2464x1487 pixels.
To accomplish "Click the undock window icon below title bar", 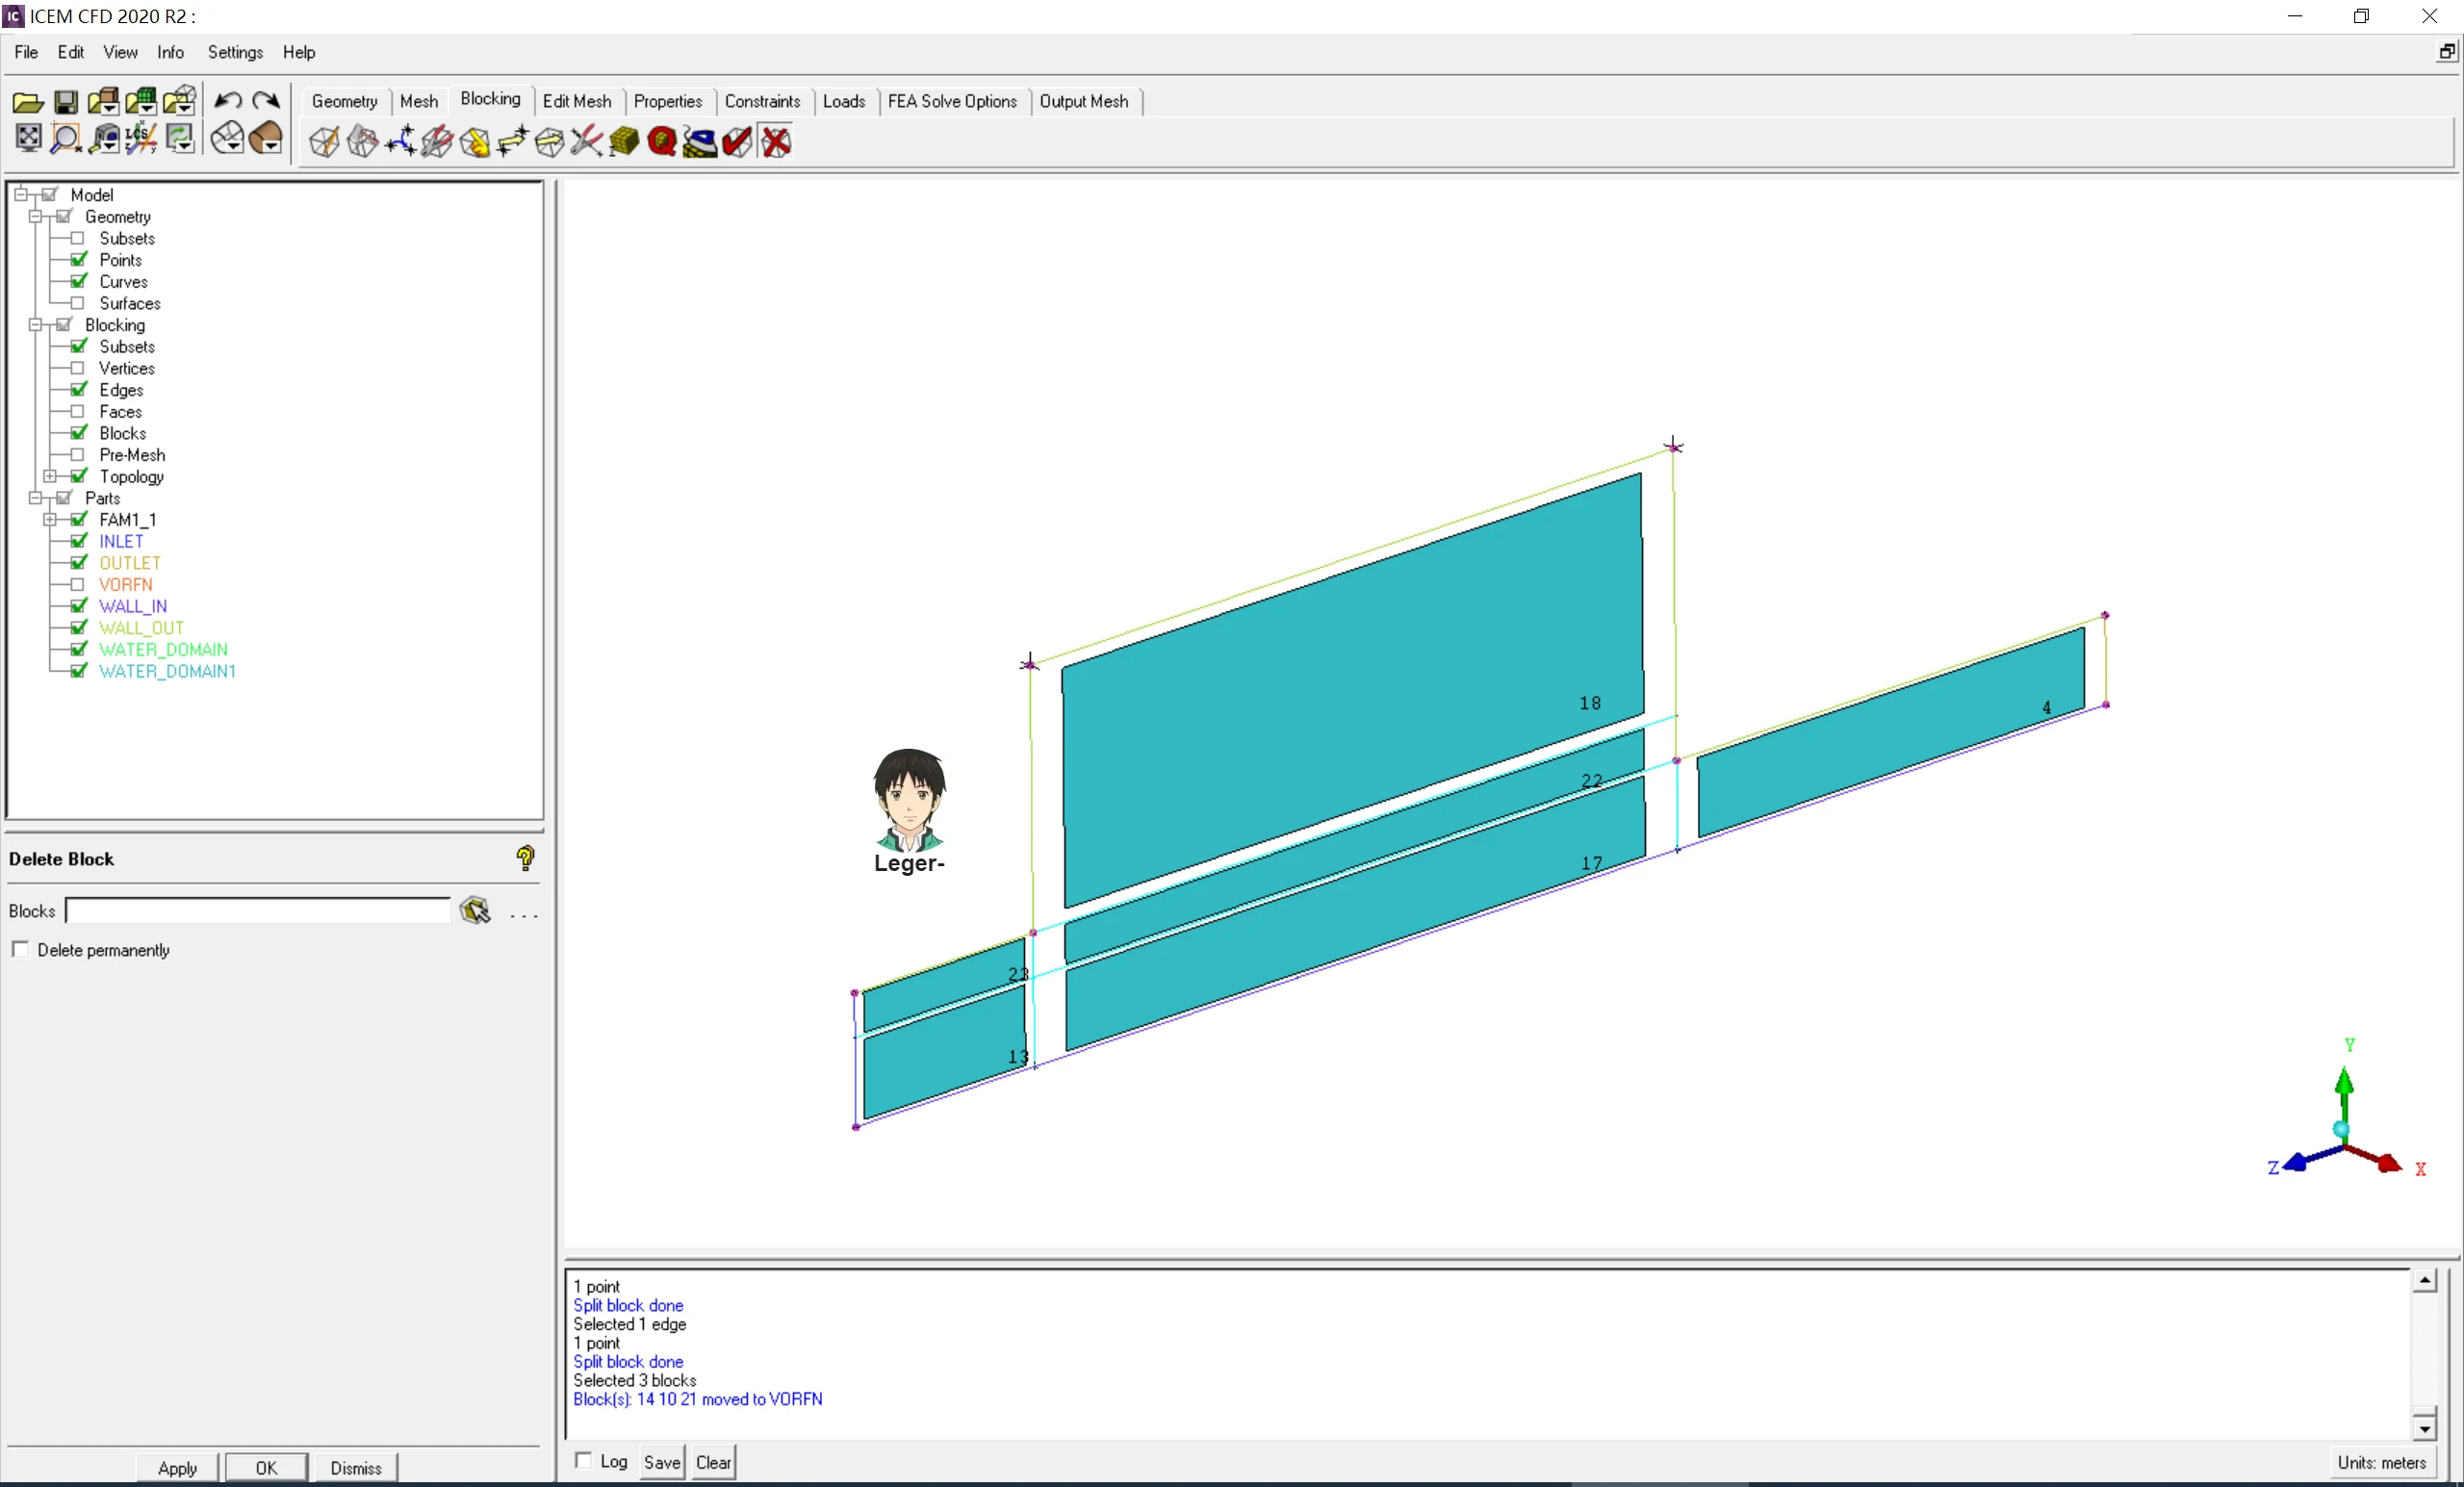I will (x=2445, y=52).
